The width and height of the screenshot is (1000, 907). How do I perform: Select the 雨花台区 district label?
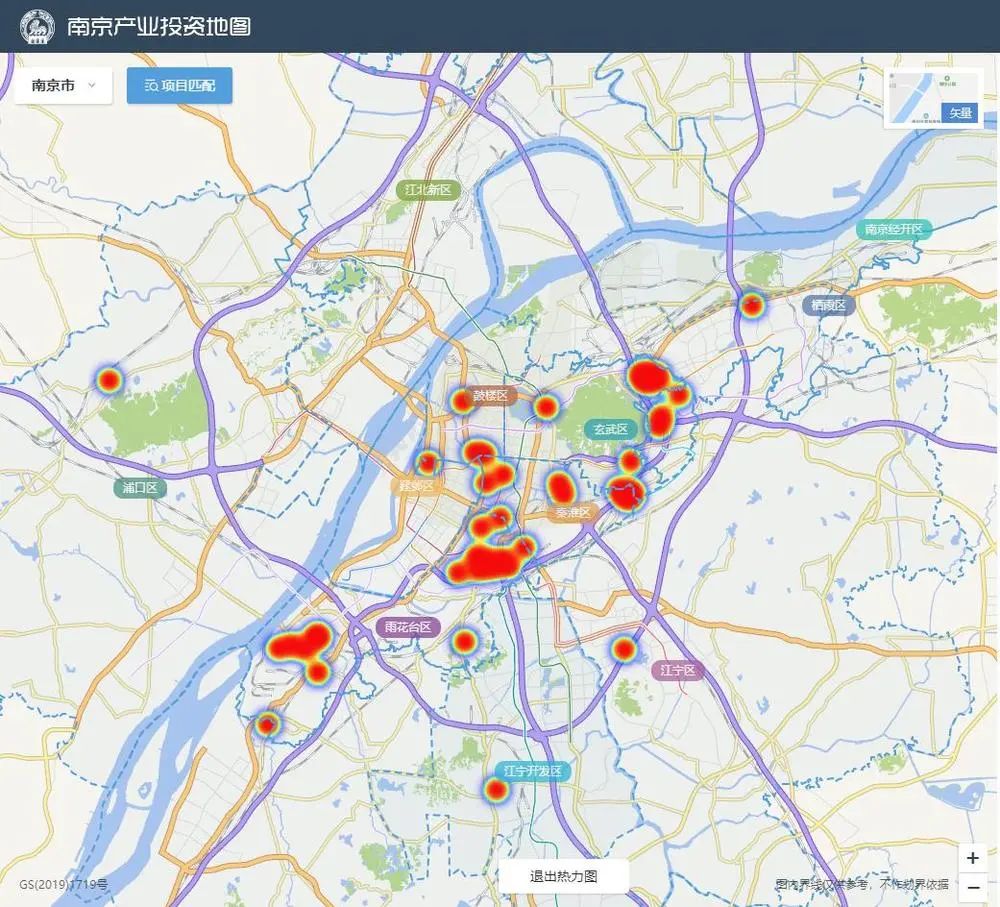(x=409, y=627)
